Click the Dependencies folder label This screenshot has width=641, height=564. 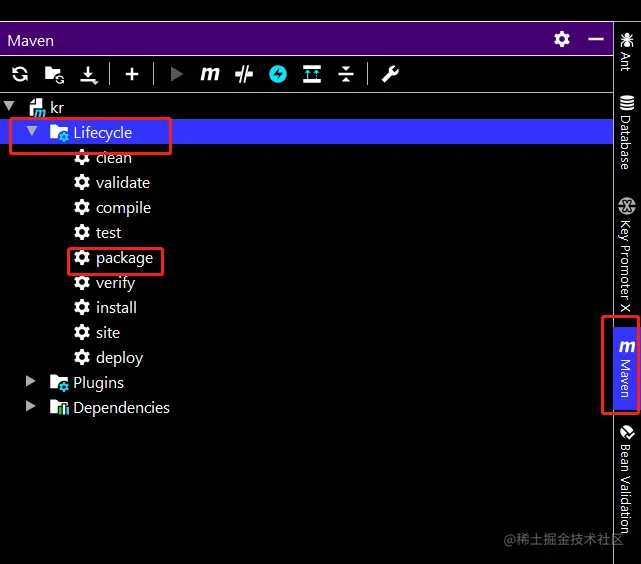point(121,408)
